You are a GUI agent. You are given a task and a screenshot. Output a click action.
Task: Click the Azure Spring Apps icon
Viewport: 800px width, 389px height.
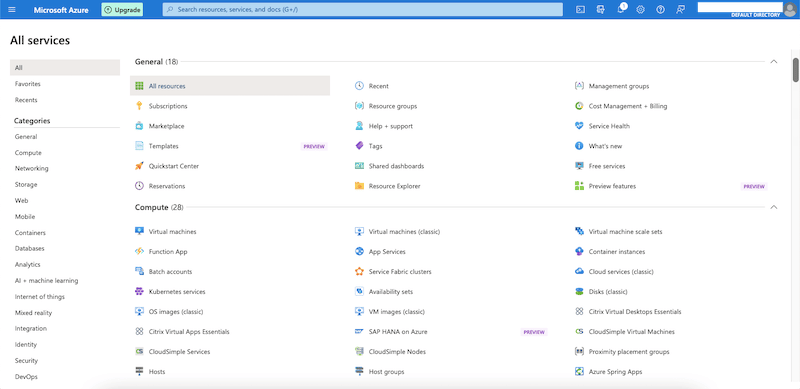pyautogui.click(x=579, y=372)
